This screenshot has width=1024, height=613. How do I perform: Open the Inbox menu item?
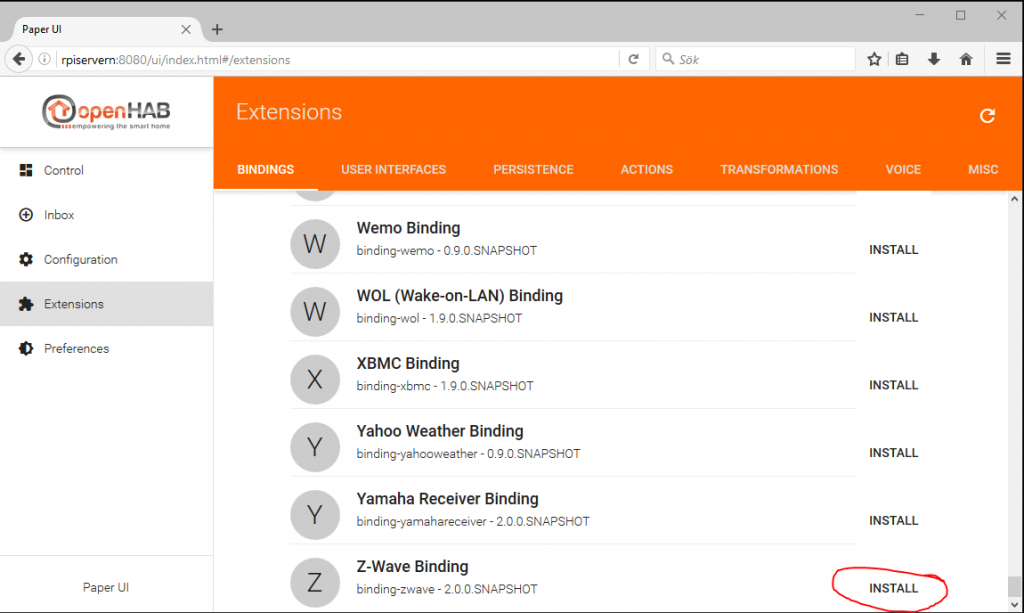pyautogui.click(x=106, y=215)
